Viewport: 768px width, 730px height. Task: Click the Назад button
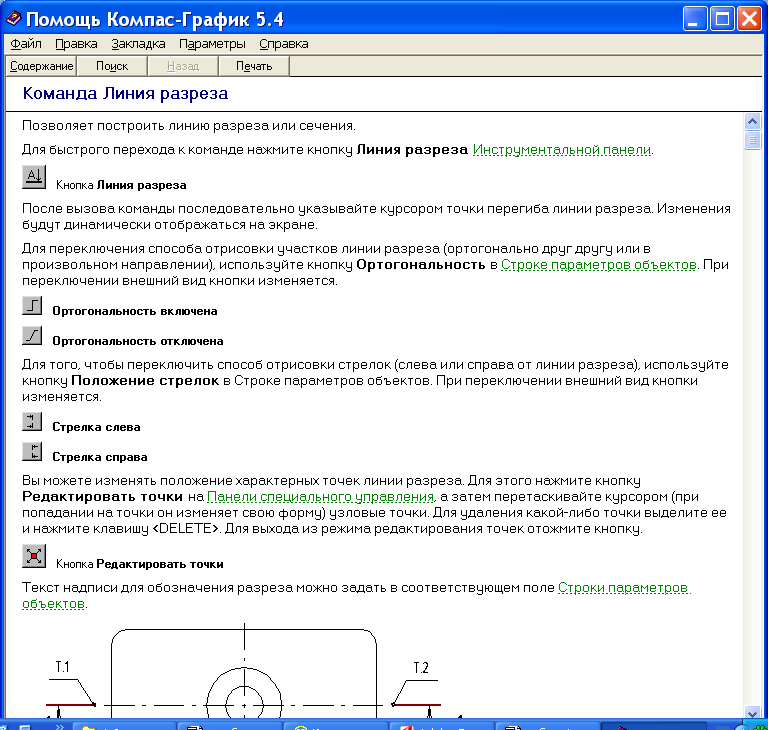(183, 66)
